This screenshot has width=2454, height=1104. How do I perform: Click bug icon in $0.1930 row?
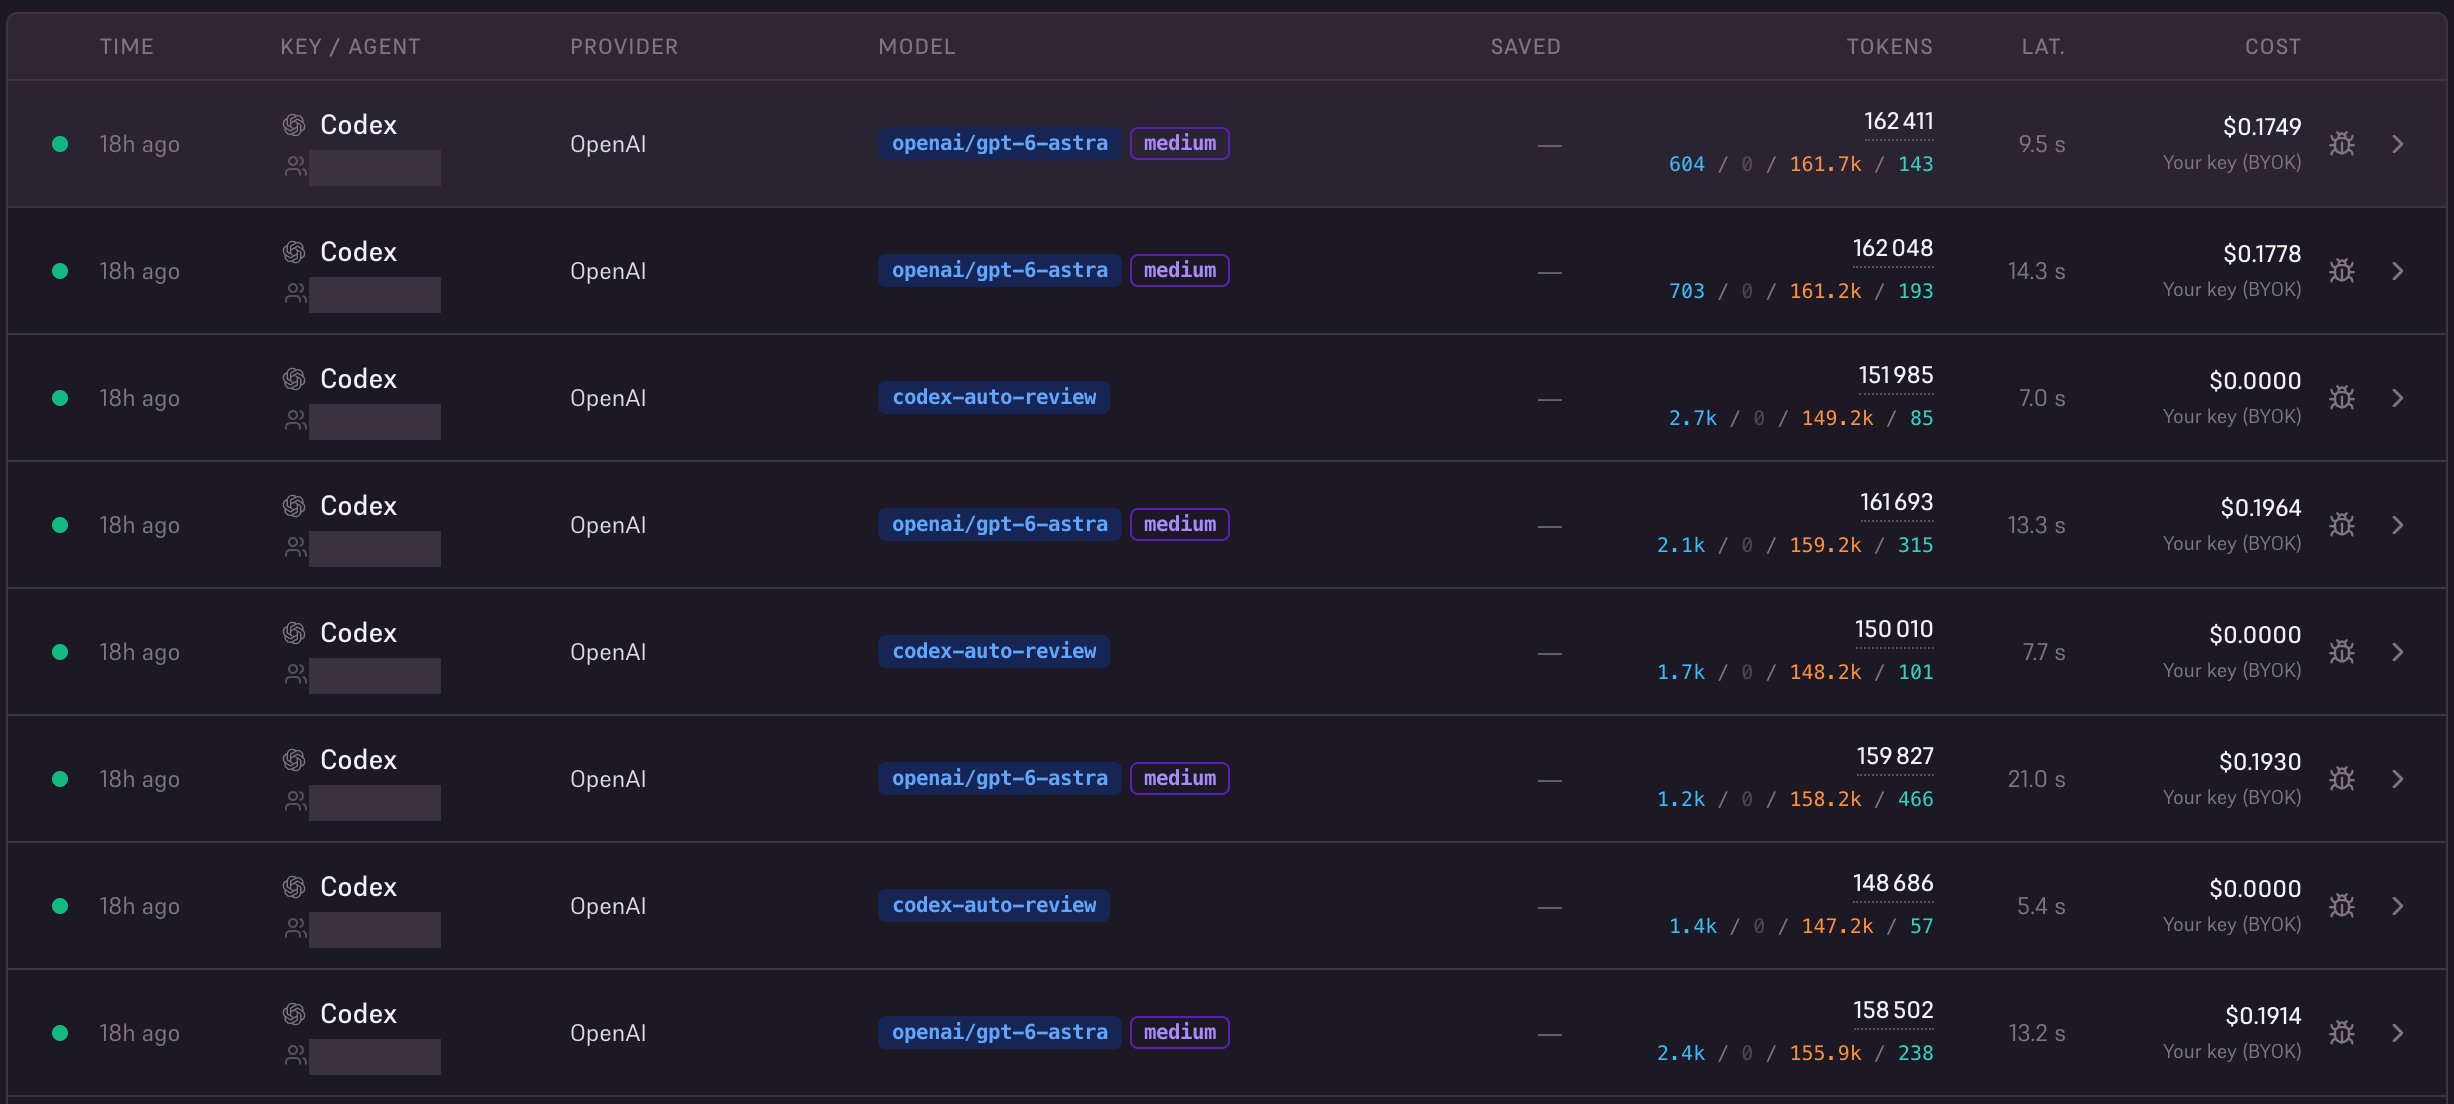click(2341, 779)
